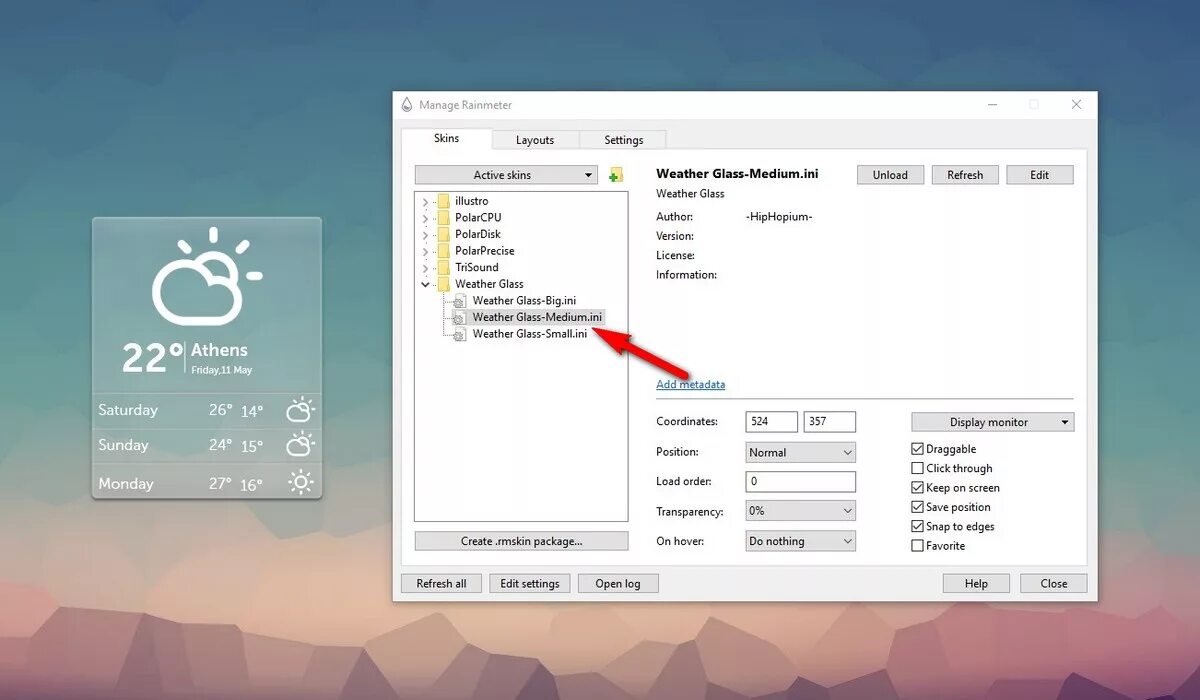Collapse the Weather Glass tree node
Image resolution: width=1200 pixels, height=700 pixels.
pyautogui.click(x=425, y=284)
